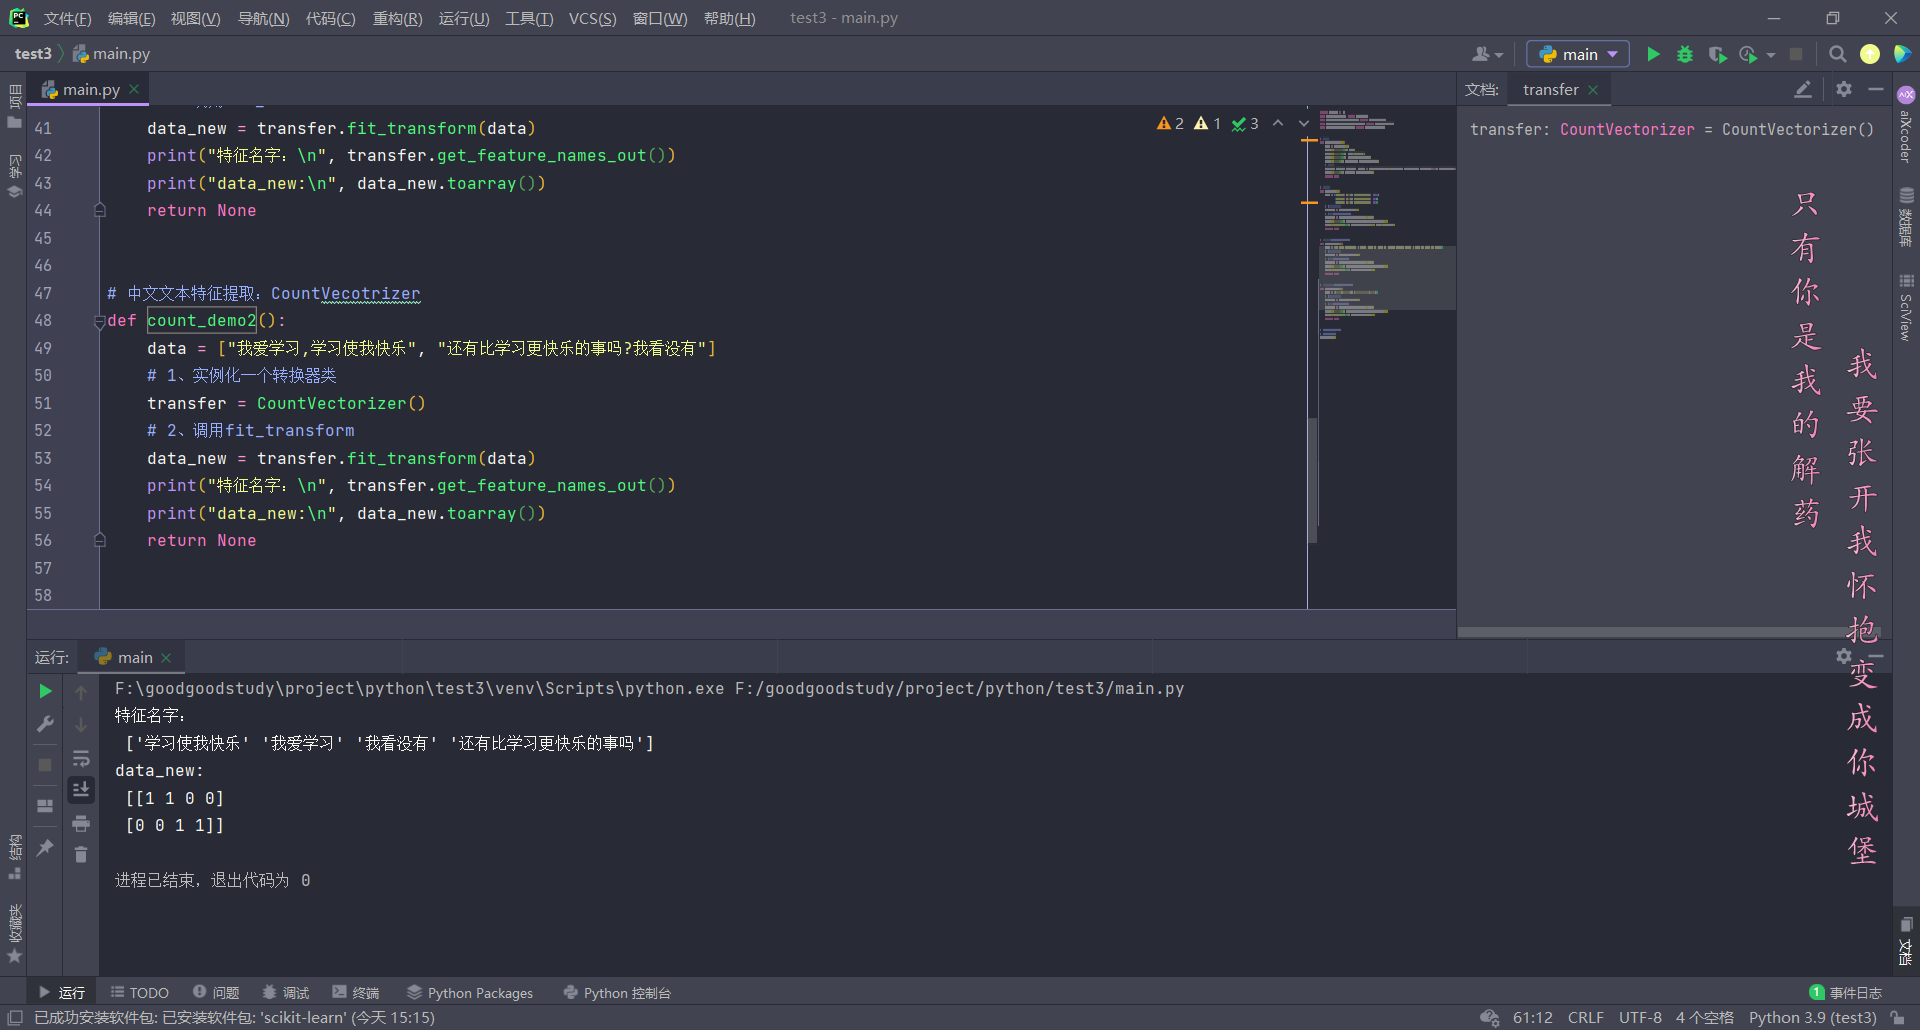The width and height of the screenshot is (1920, 1030).
Task: Run main with coverage shield icon
Action: click(x=1717, y=54)
